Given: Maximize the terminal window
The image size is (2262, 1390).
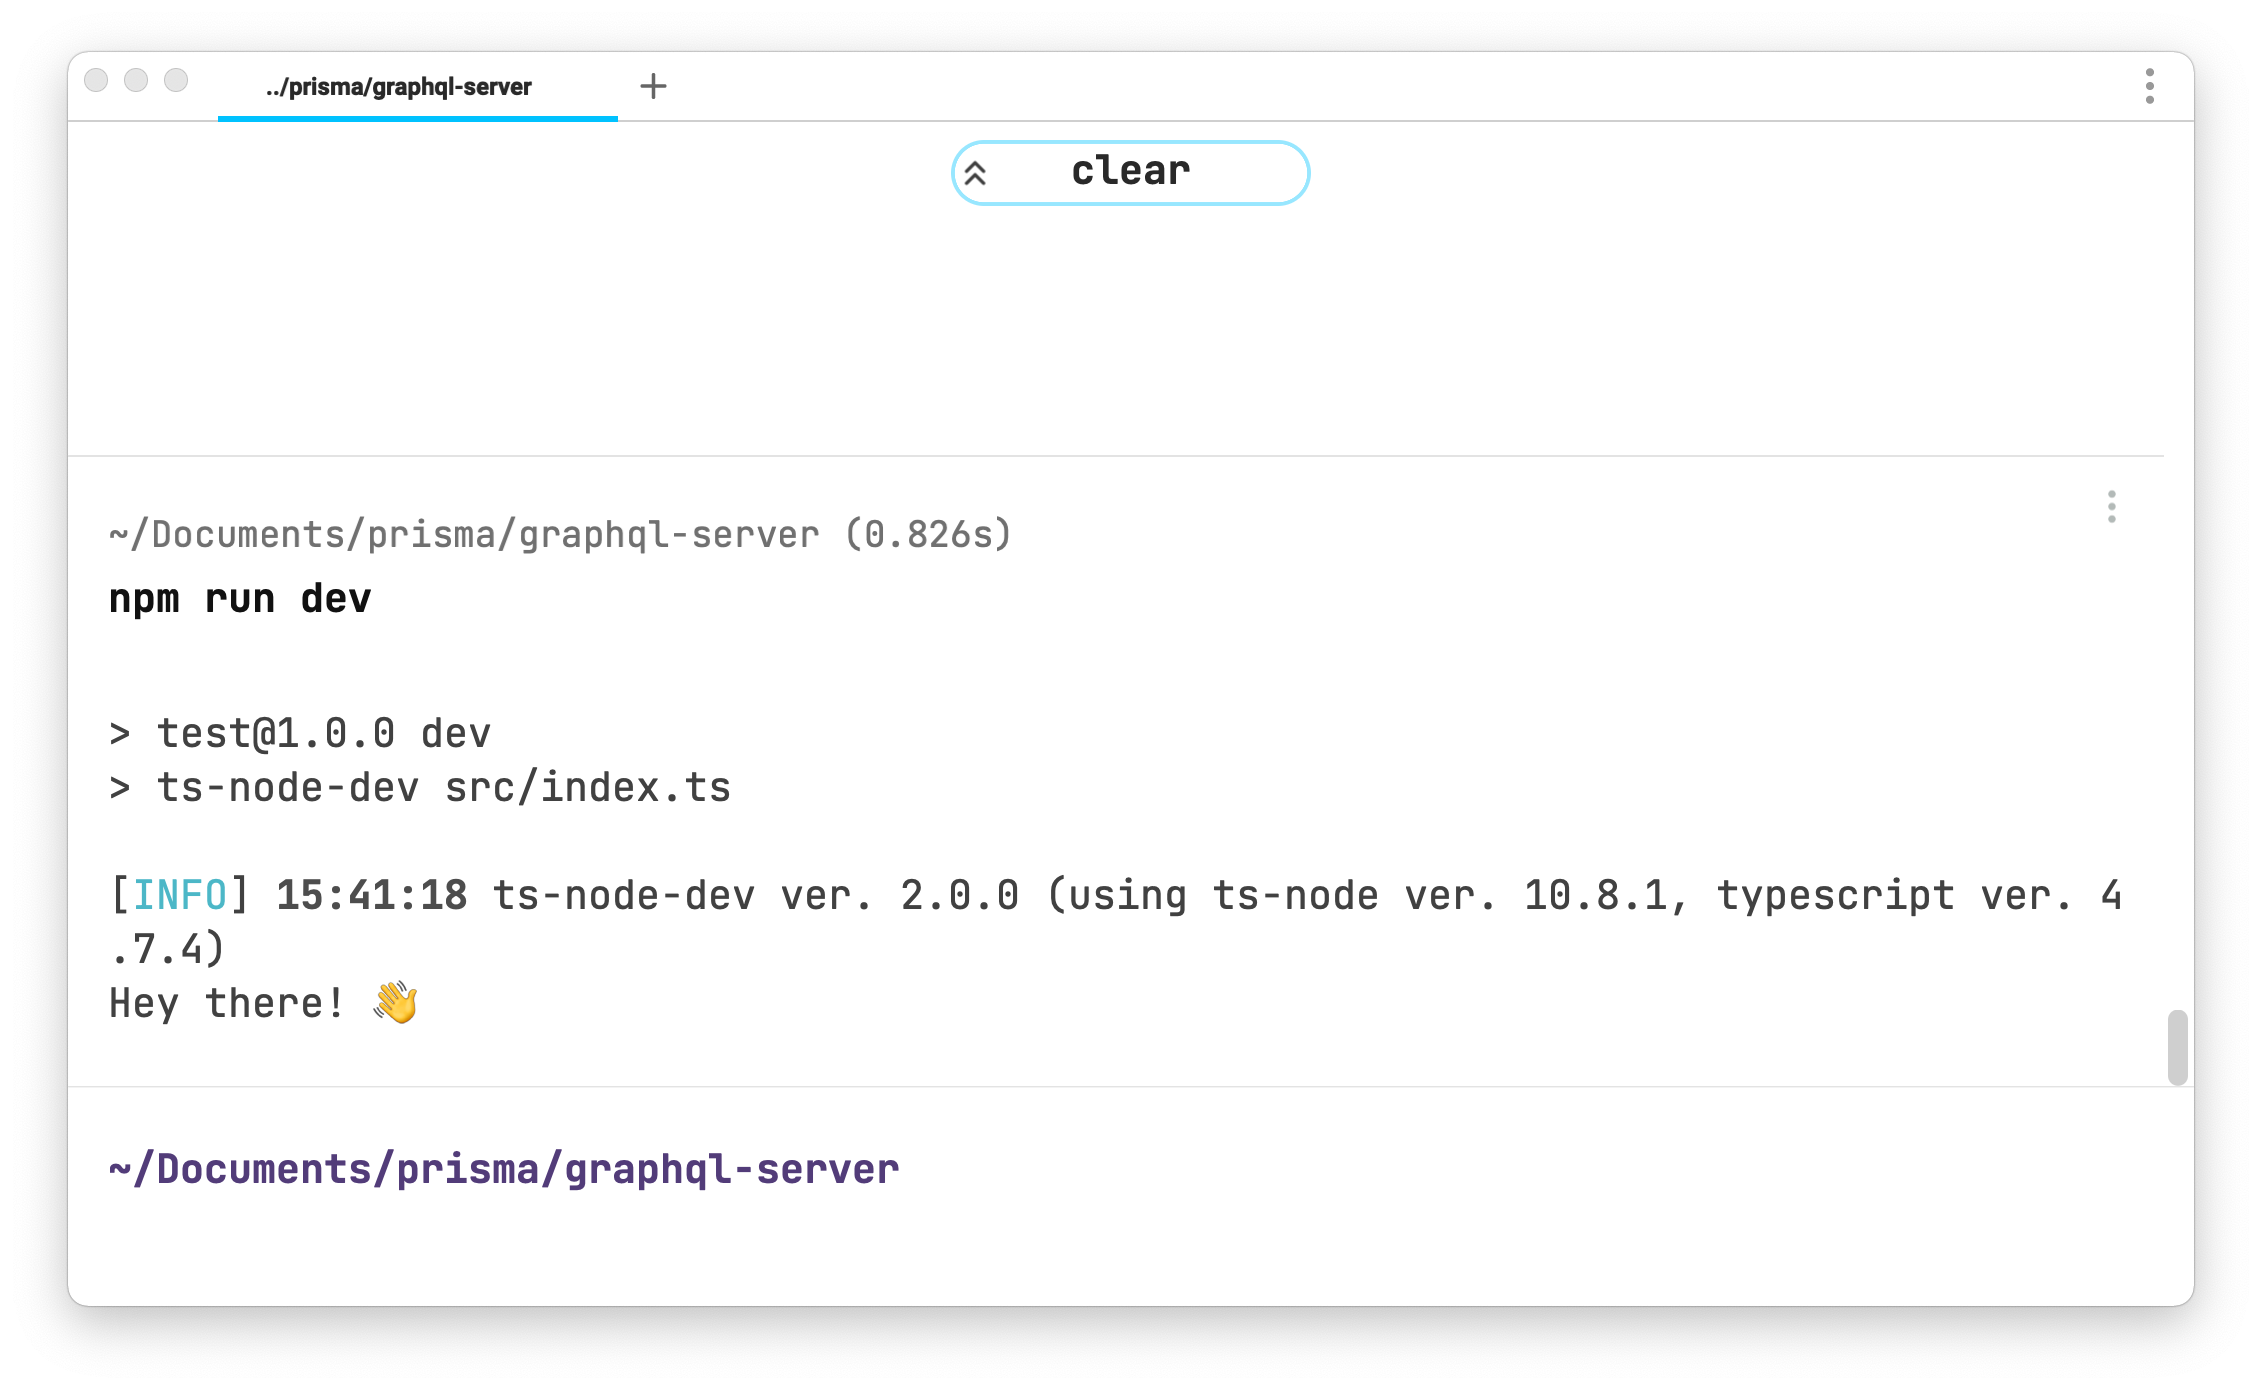Looking at the screenshot, I should 176,80.
